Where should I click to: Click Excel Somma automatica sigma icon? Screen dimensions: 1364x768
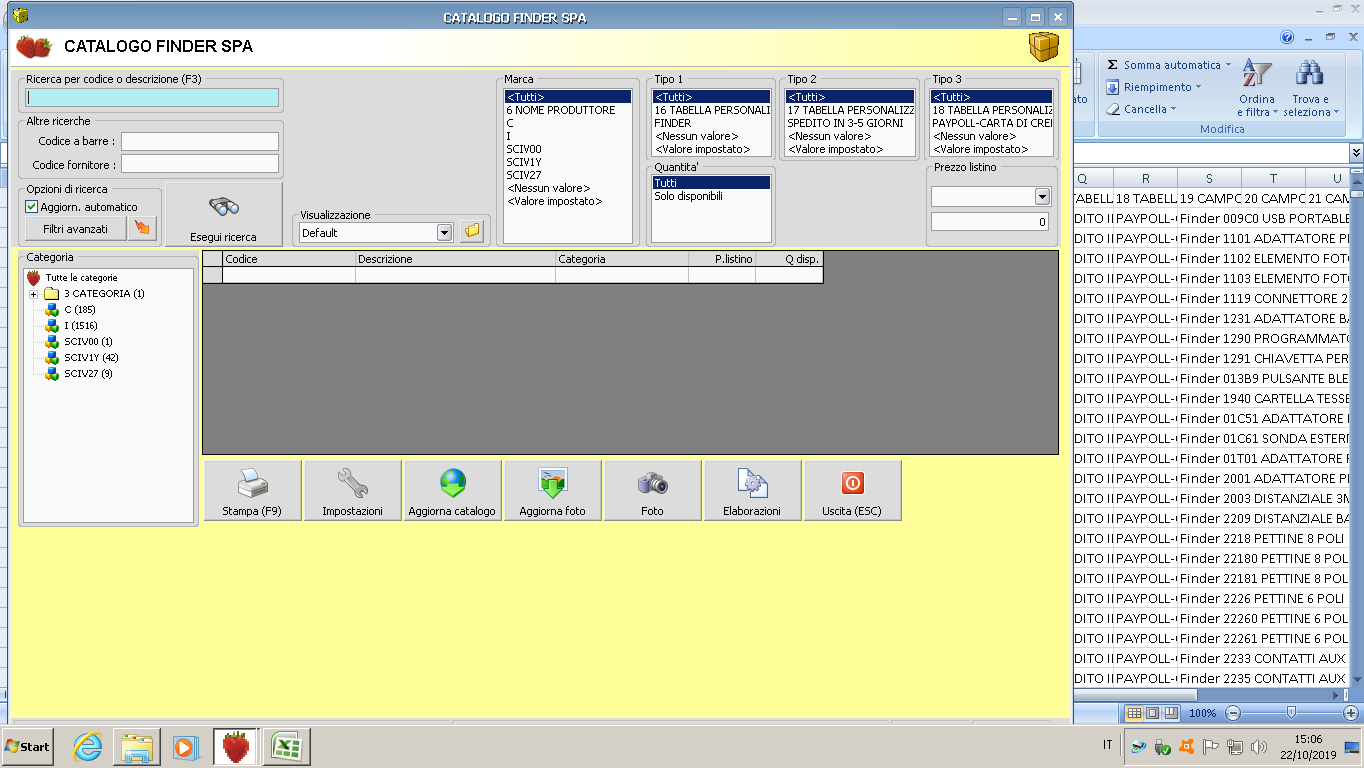click(x=1112, y=65)
